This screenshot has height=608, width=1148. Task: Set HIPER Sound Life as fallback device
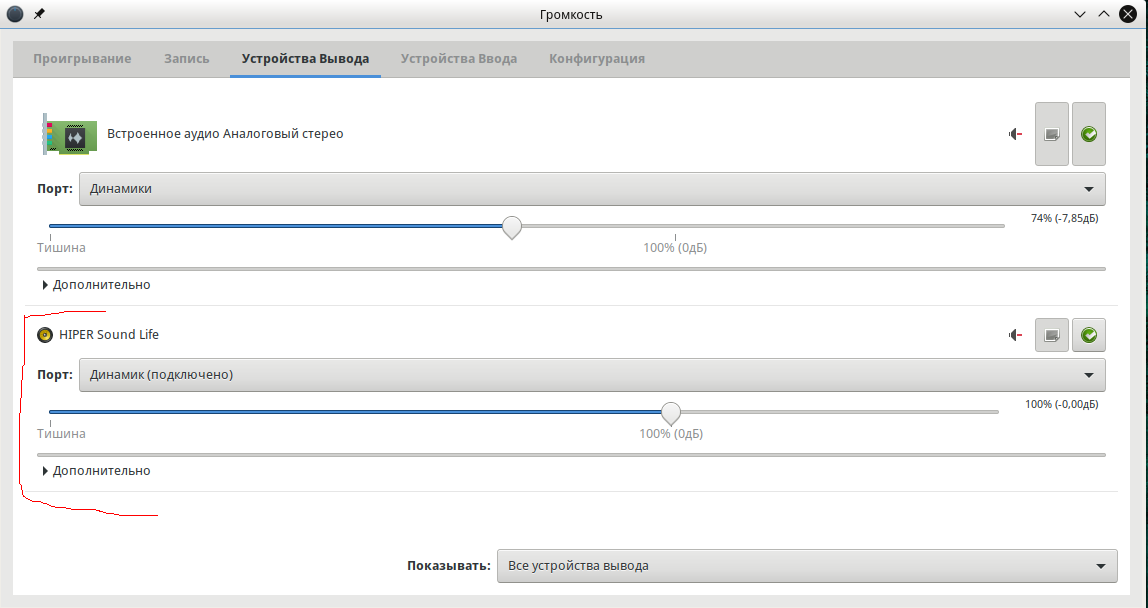(1089, 335)
